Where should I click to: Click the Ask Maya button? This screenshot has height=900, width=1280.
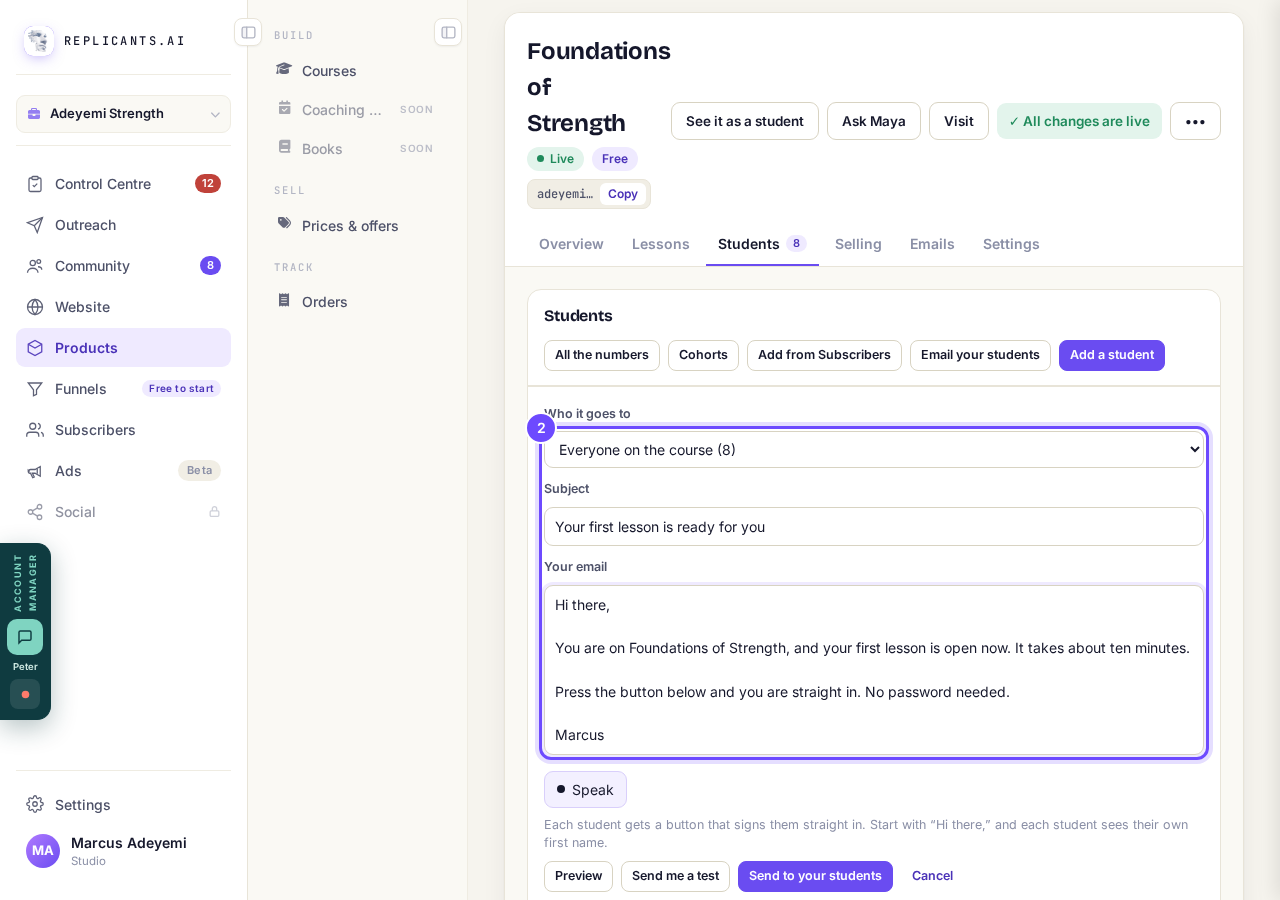(x=874, y=121)
